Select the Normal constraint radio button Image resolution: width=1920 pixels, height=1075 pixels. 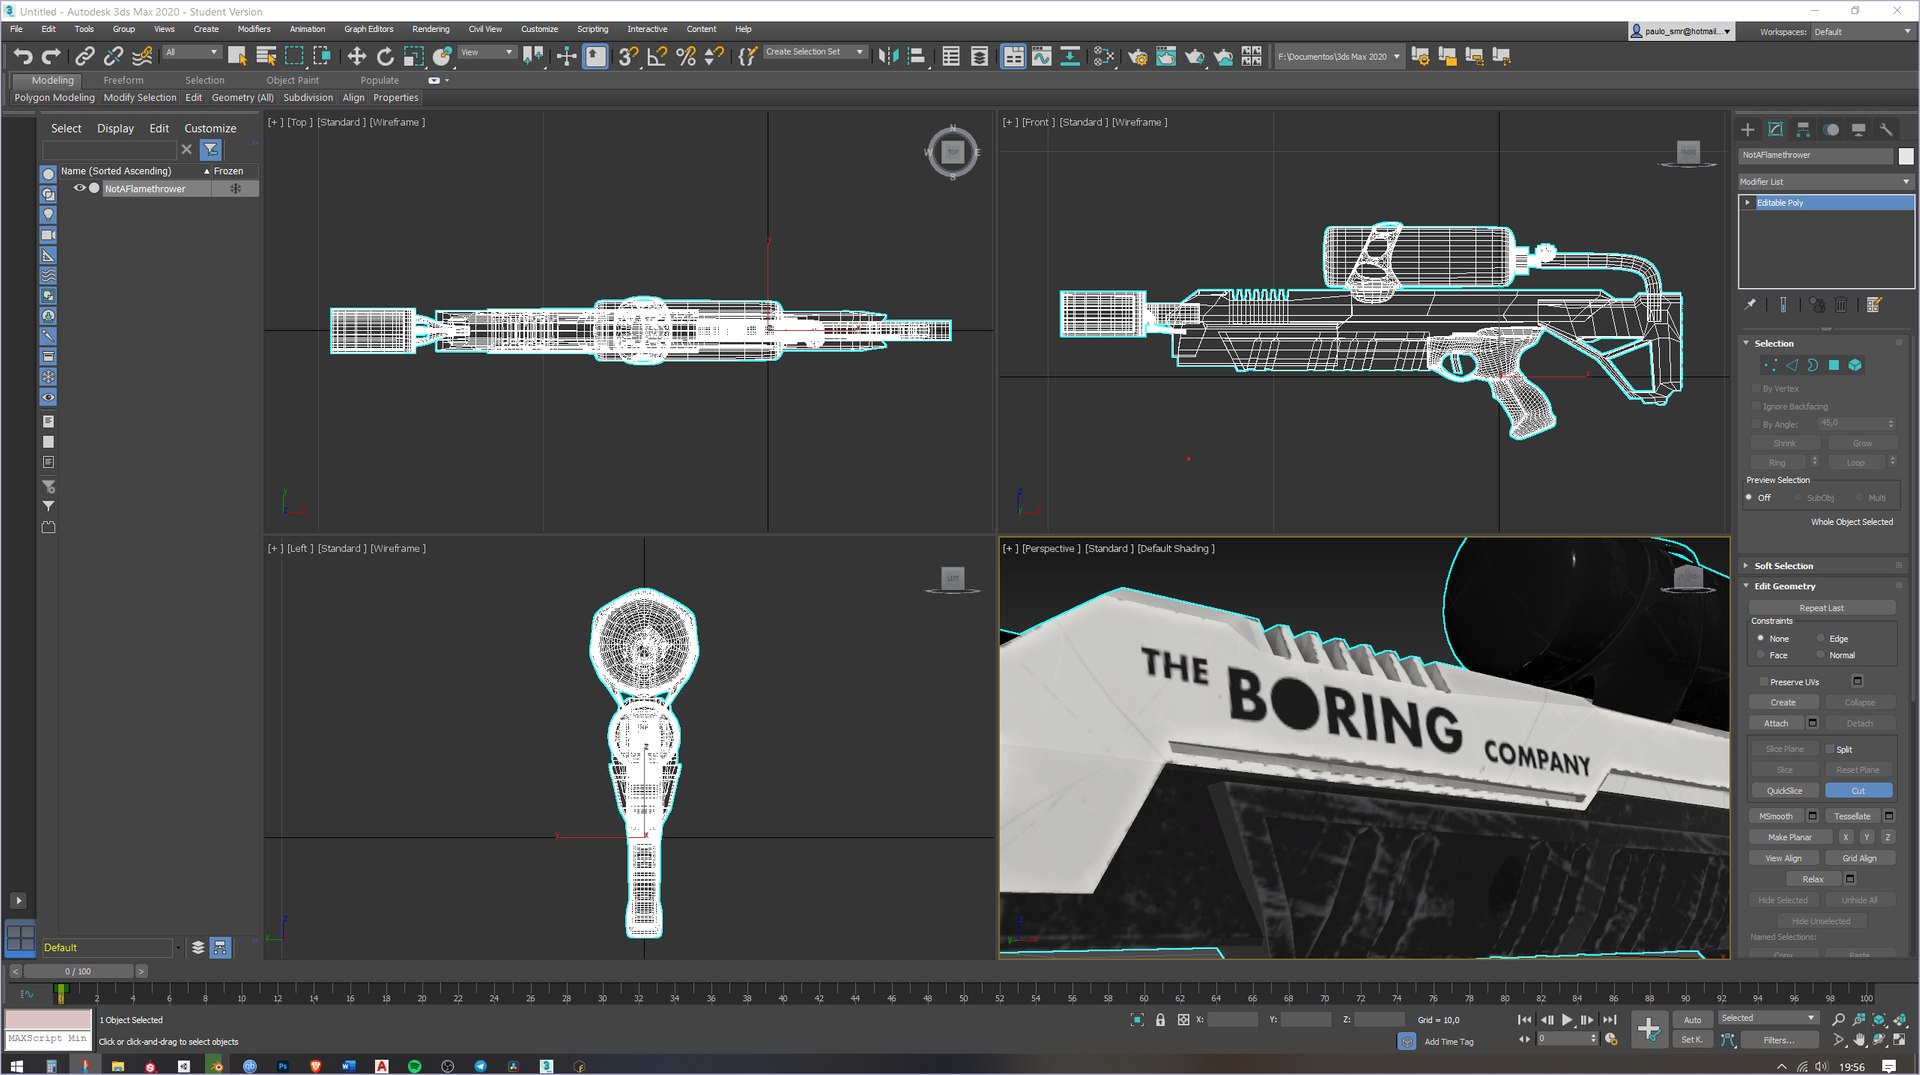(1820, 655)
